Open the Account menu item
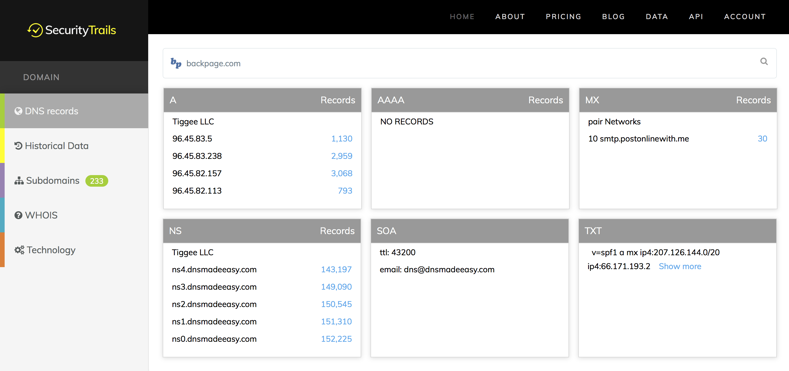The width and height of the screenshot is (789, 371). point(745,17)
